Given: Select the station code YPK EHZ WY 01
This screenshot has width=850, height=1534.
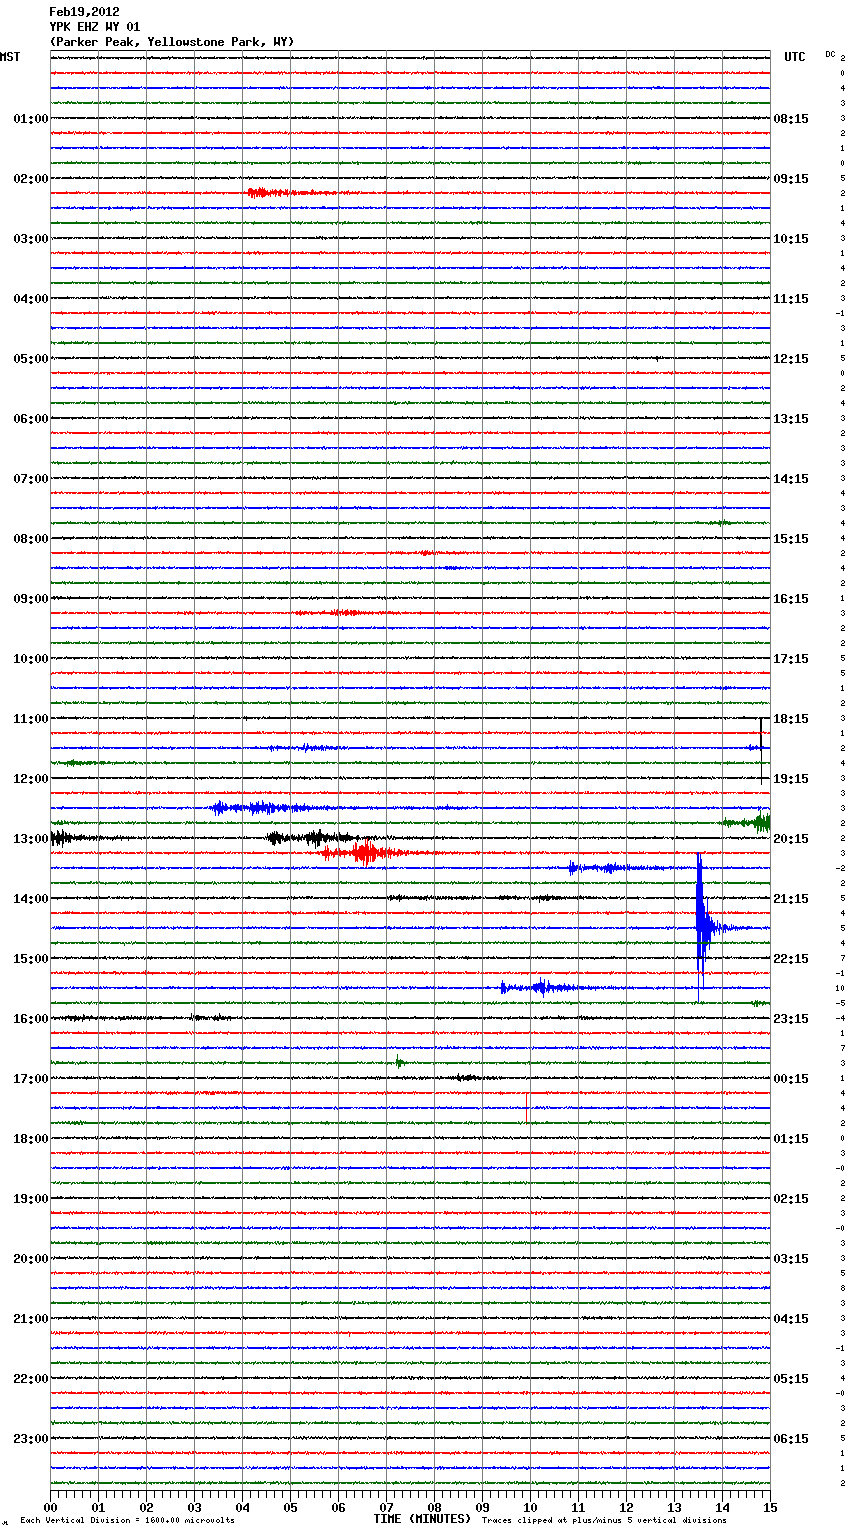Looking at the screenshot, I should 95,27.
